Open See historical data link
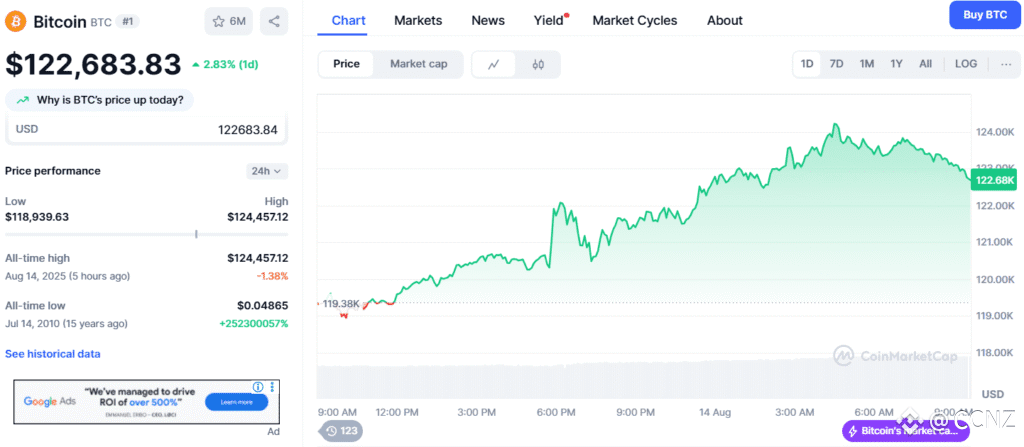The image size is (1024, 447). click(53, 354)
